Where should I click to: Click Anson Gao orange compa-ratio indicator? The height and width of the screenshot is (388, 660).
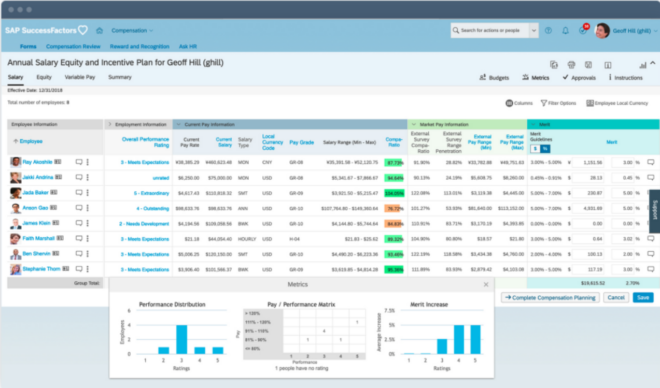[x=394, y=208]
